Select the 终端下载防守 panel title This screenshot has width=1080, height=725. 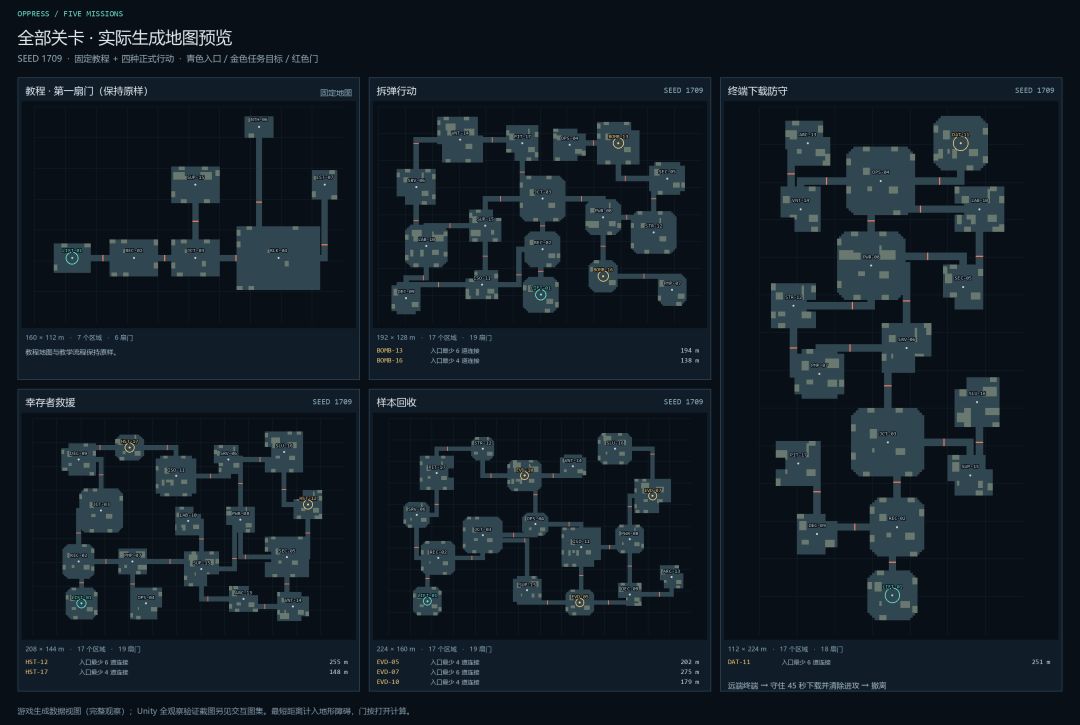click(x=758, y=91)
